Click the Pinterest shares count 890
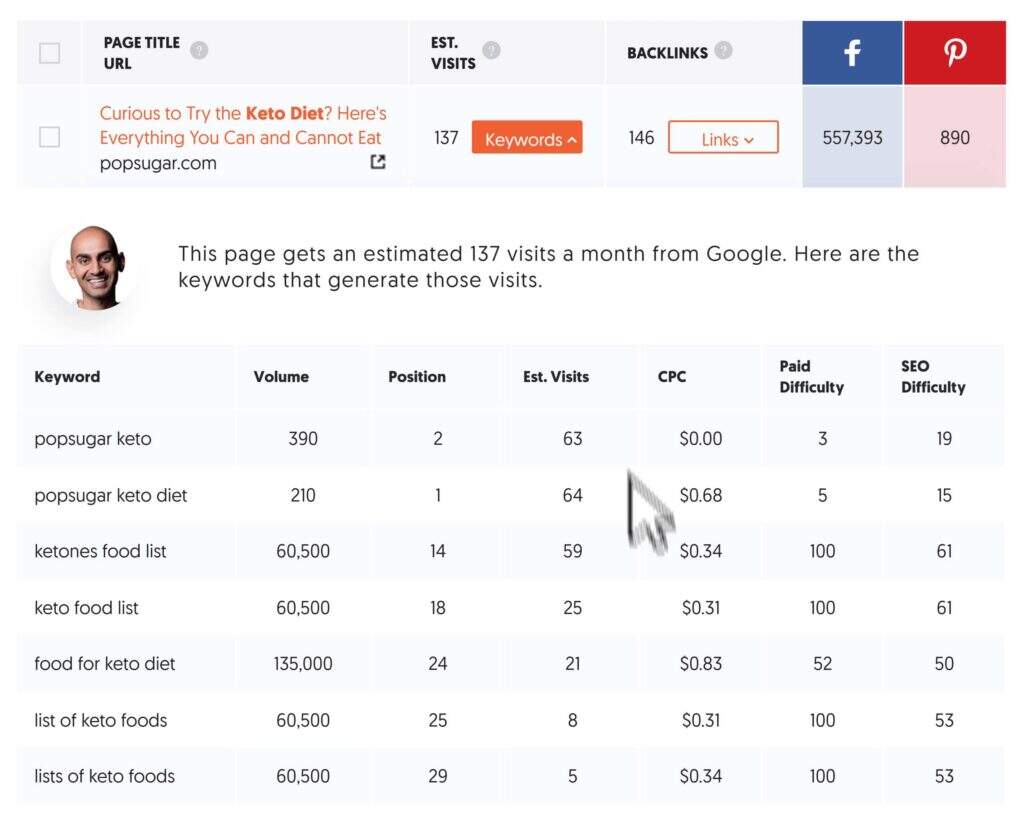Screen dimensions: 1024x819 pyautogui.click(x=954, y=137)
